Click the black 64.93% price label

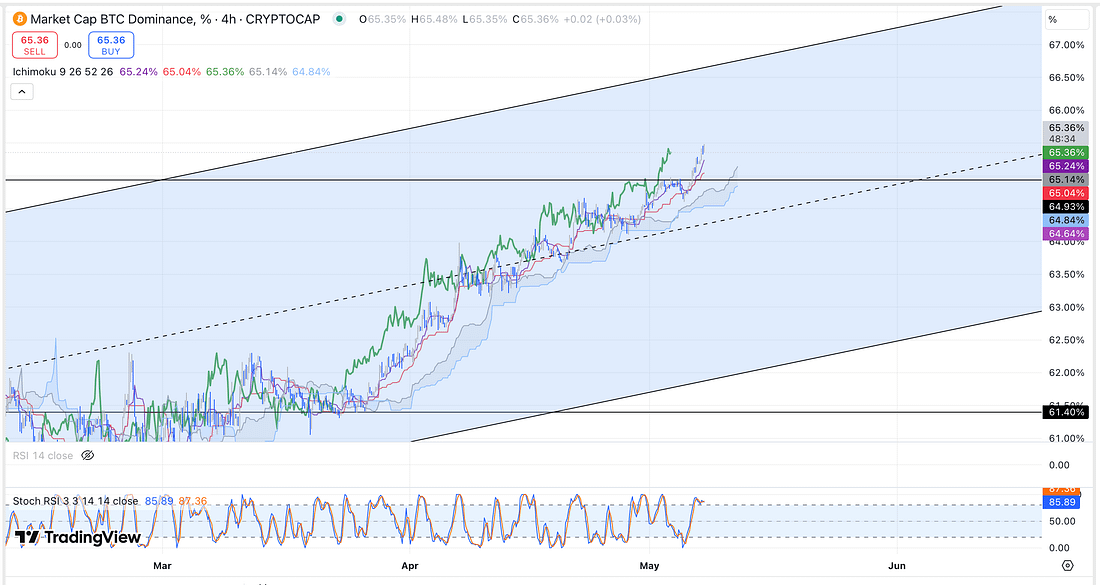pos(1065,206)
